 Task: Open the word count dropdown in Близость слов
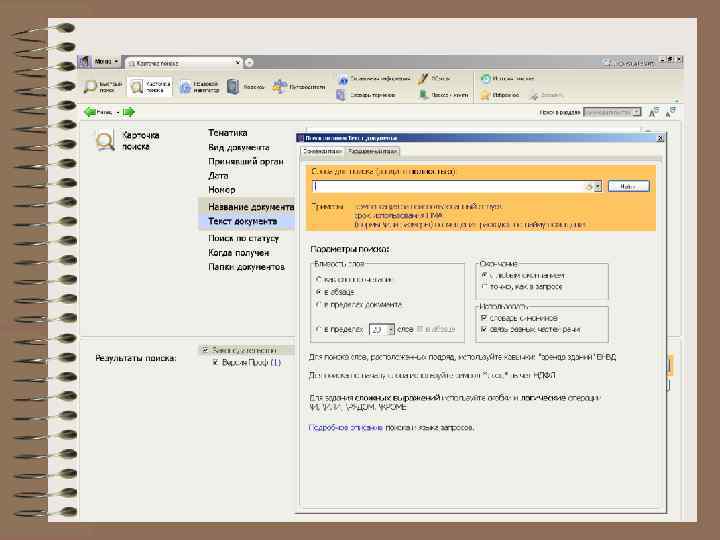coord(390,330)
